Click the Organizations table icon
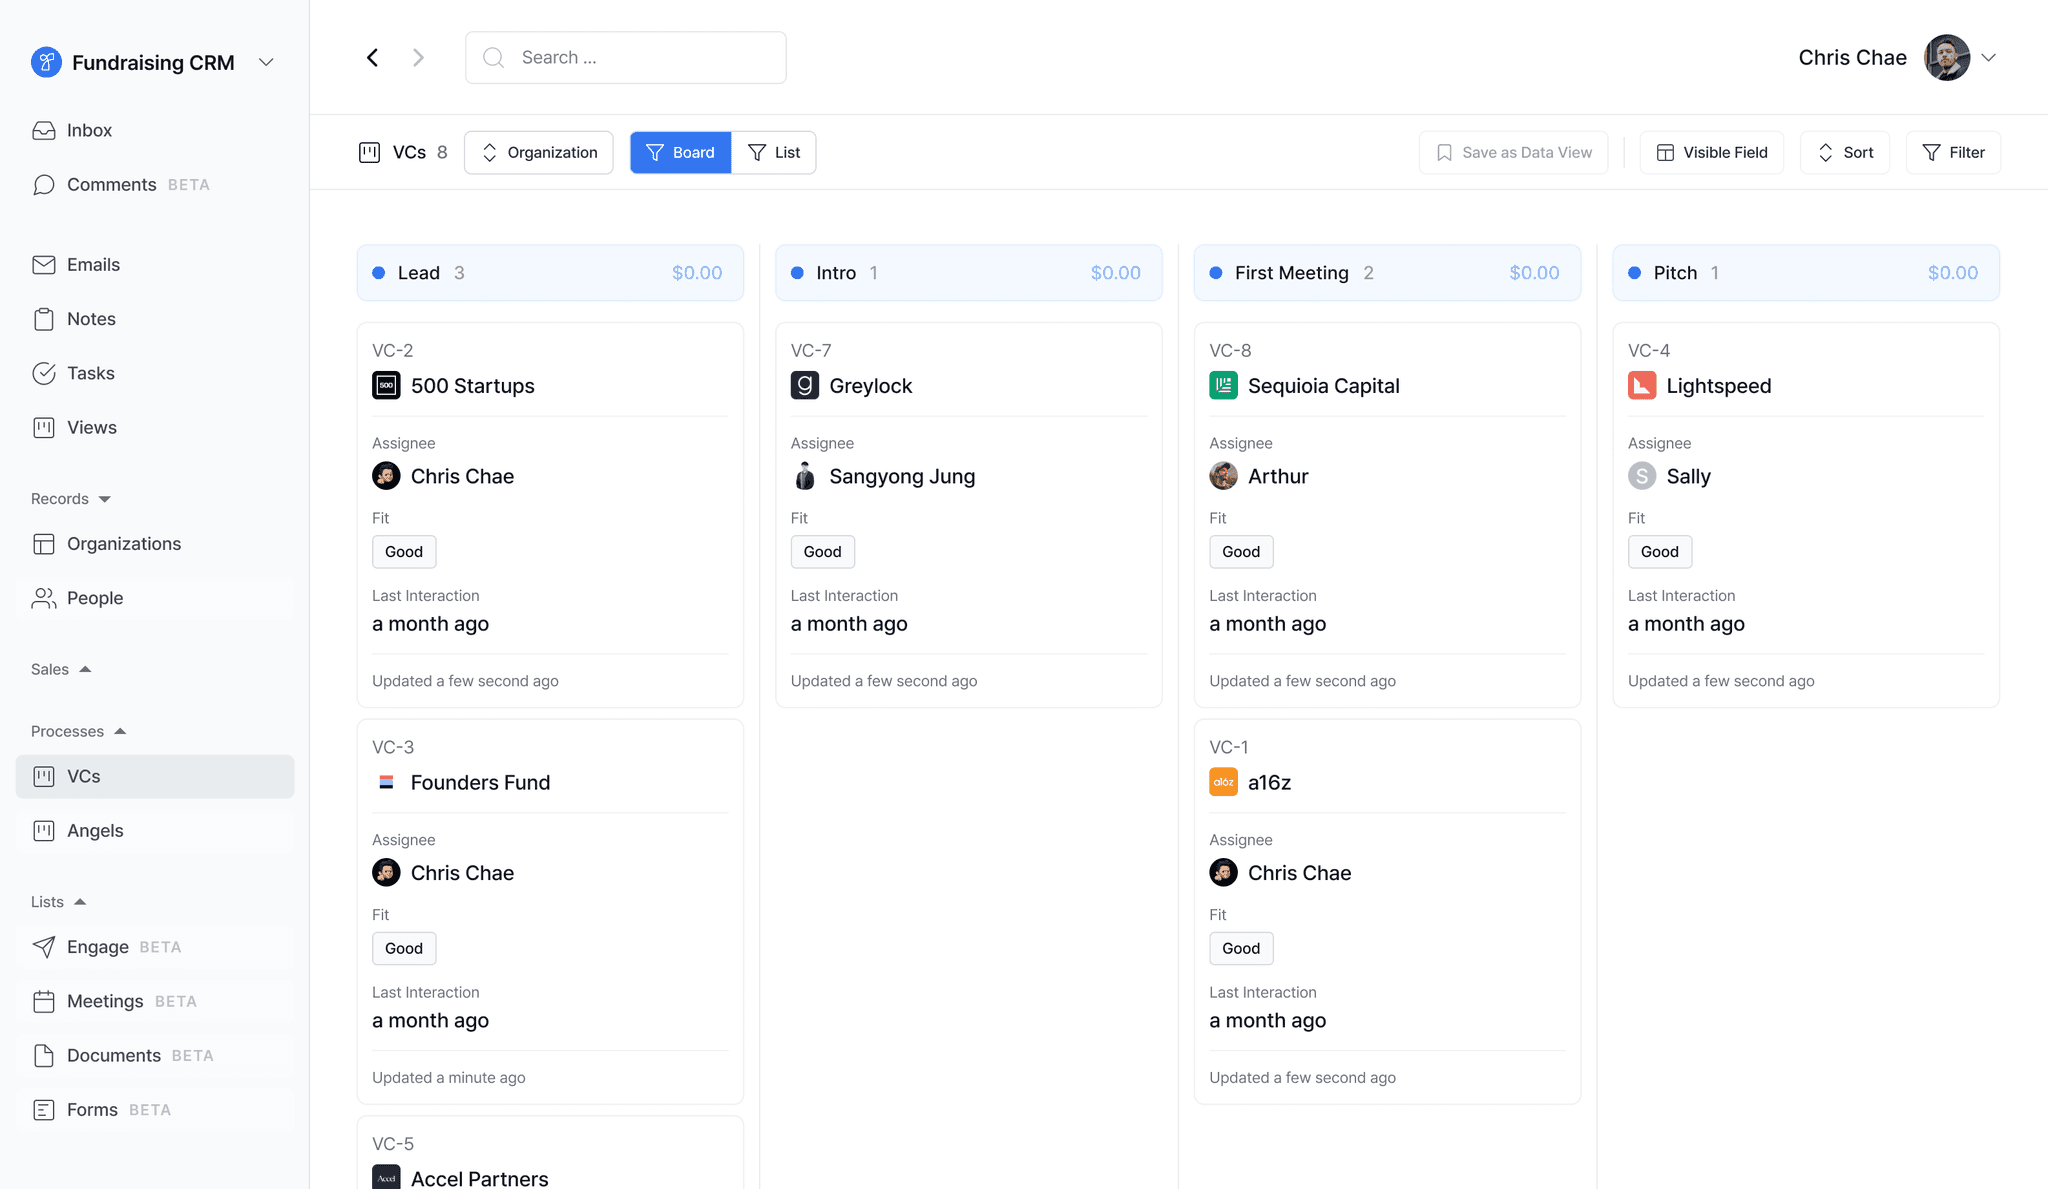Image resolution: width=2048 pixels, height=1189 pixels. [44, 544]
